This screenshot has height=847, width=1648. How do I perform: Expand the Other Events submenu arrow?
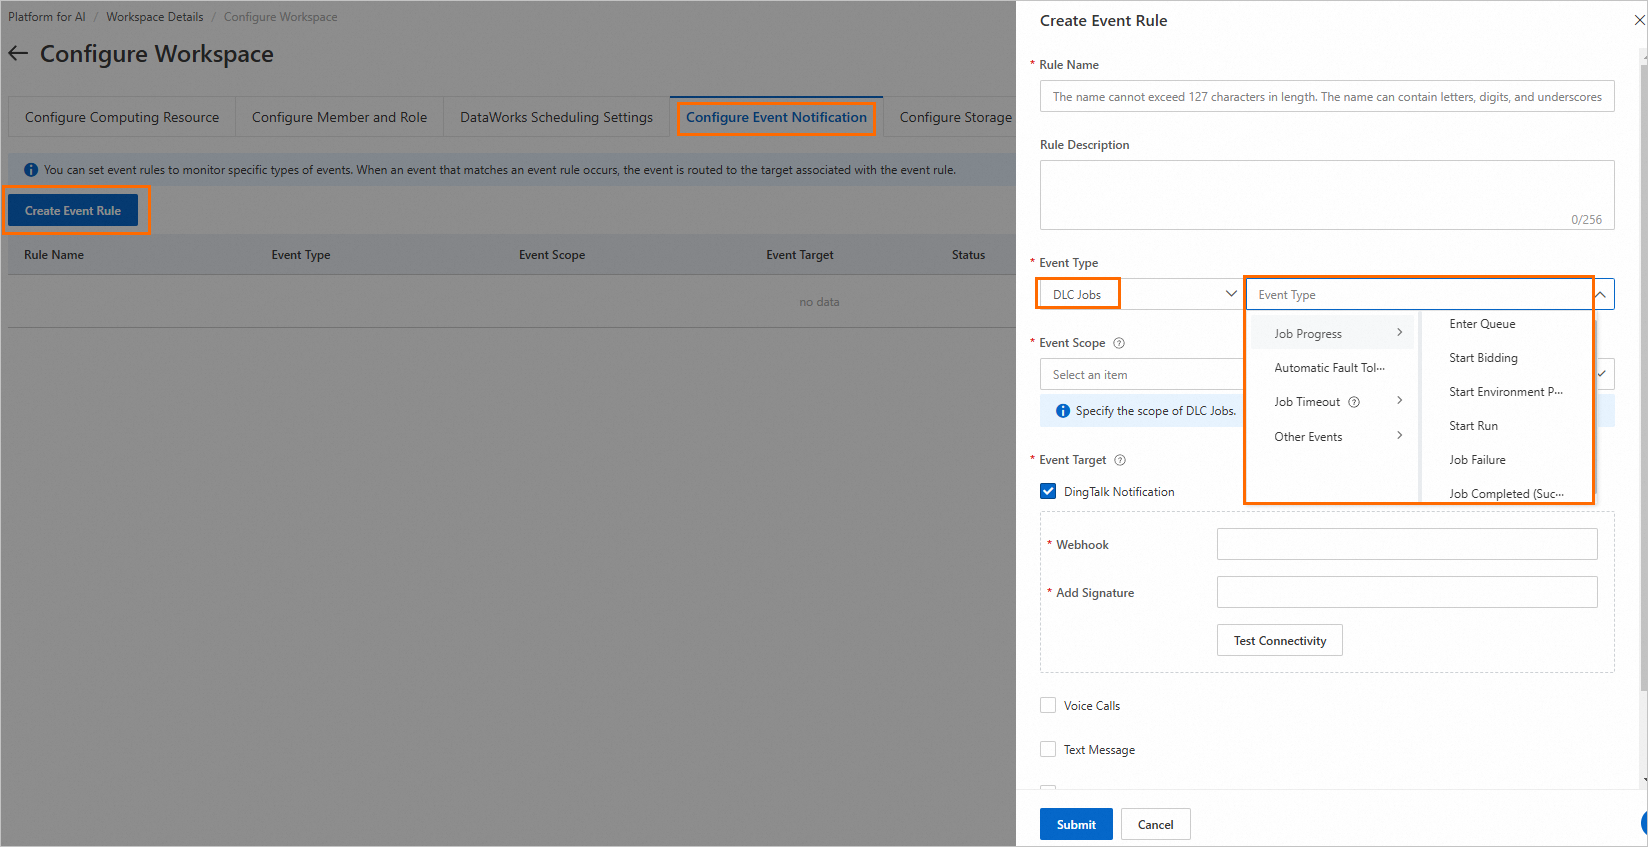[1399, 436]
